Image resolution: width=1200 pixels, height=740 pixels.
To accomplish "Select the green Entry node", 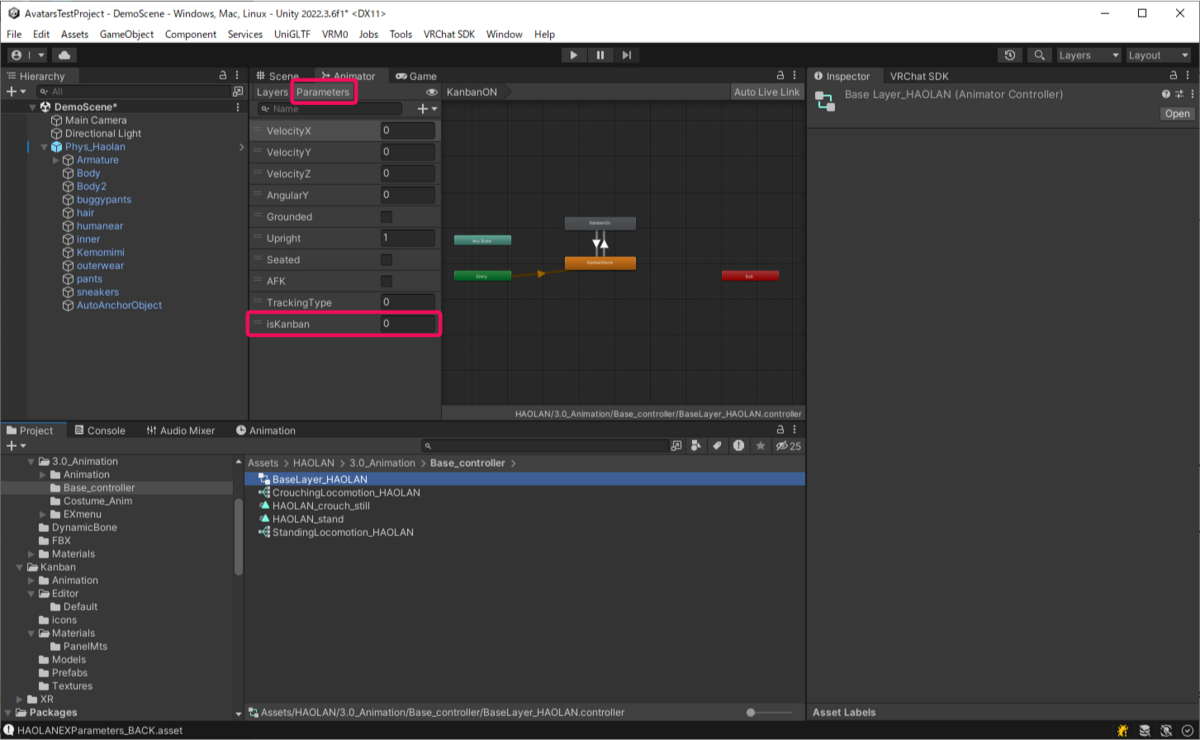I will click(x=482, y=275).
